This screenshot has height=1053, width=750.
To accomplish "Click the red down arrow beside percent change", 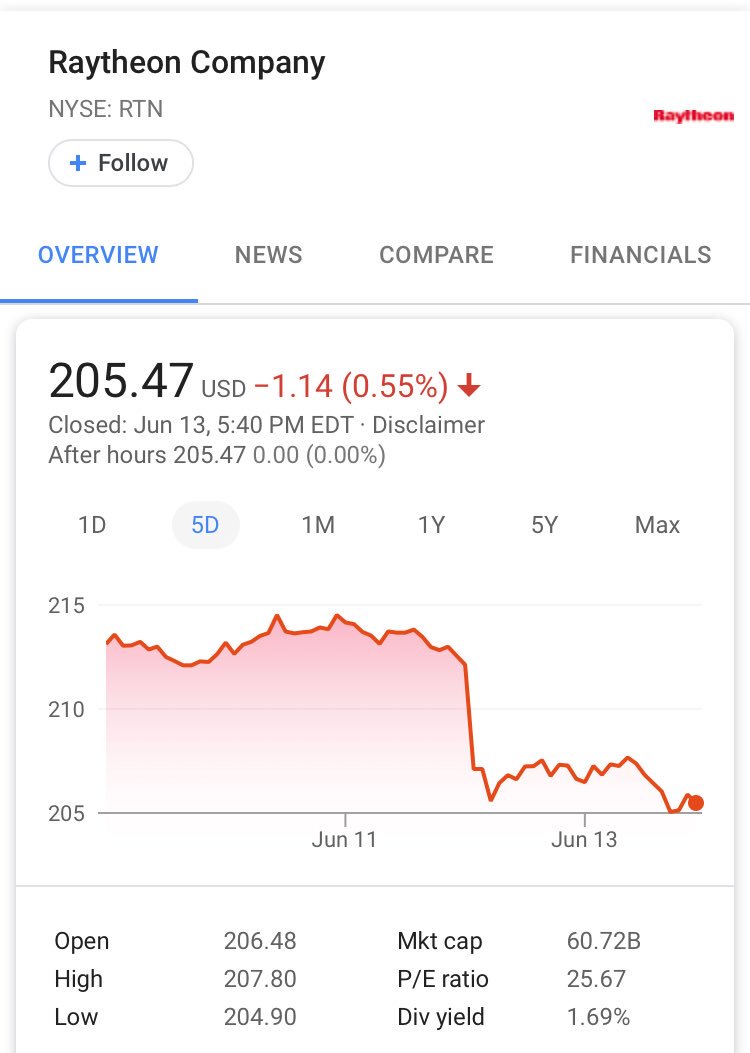I will point(469,385).
